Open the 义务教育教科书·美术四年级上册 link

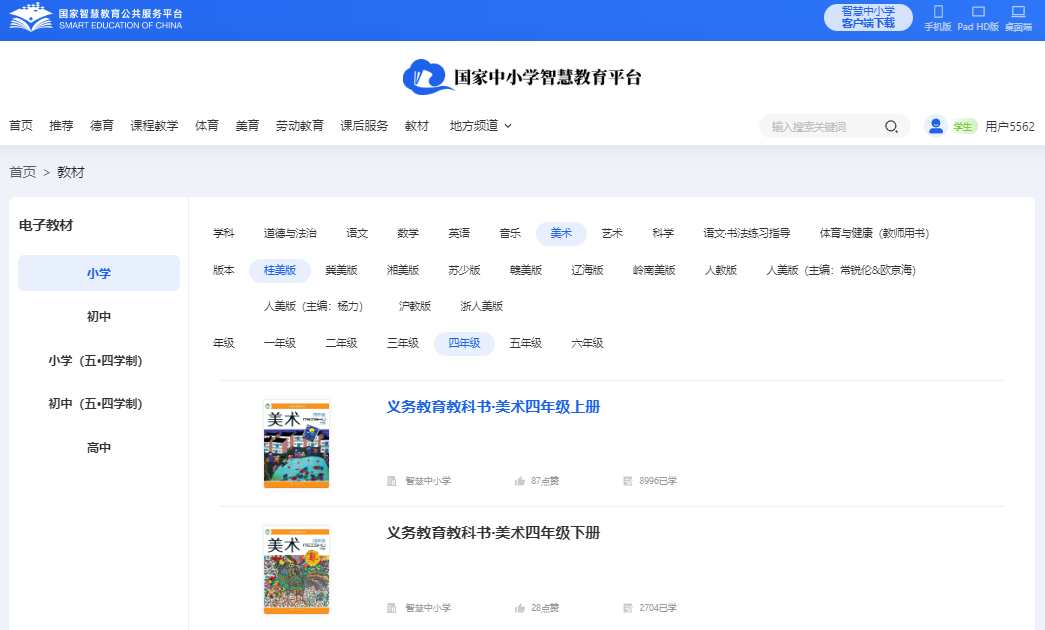point(493,407)
